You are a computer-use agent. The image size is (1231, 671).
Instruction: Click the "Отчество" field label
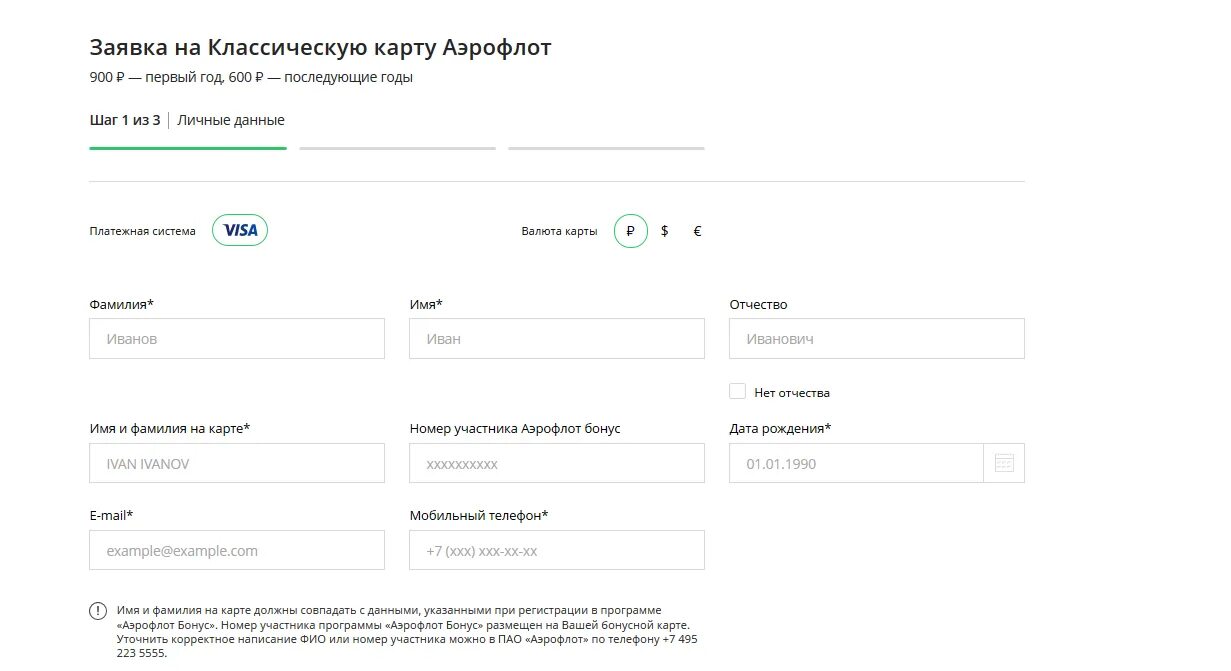point(758,304)
